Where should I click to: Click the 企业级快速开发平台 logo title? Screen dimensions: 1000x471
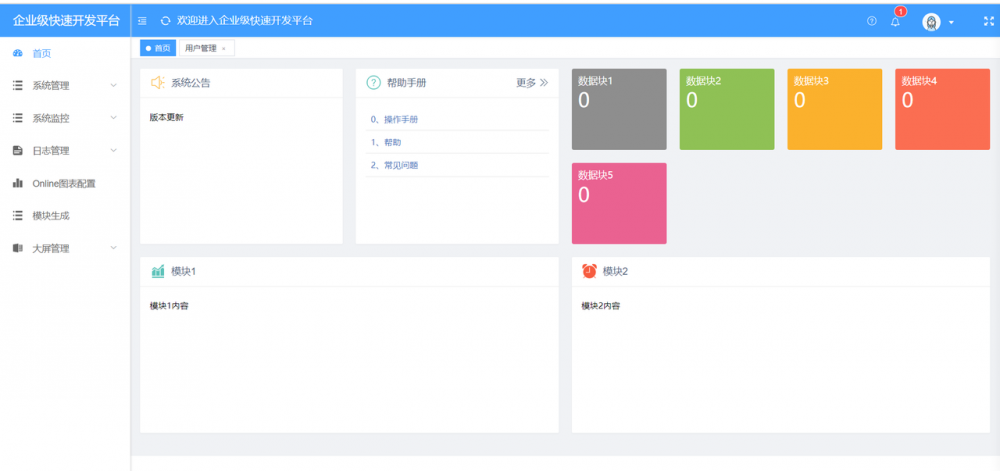[66, 21]
